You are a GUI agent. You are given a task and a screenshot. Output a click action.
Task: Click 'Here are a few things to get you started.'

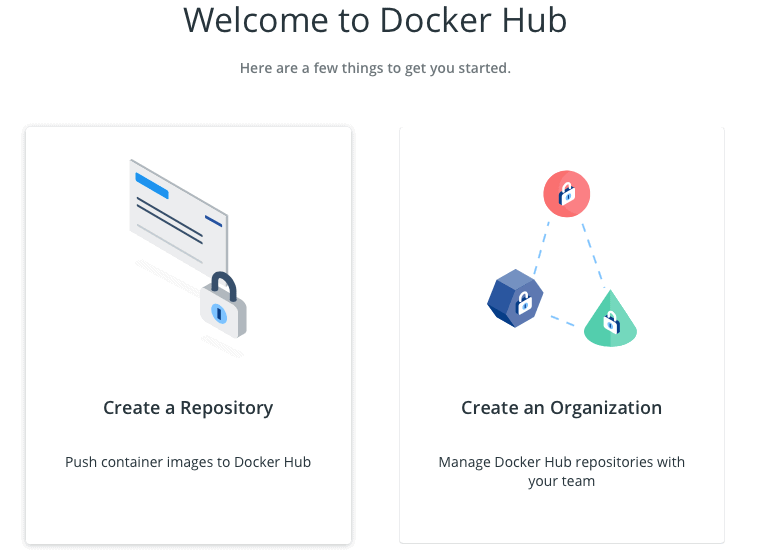tap(375, 68)
